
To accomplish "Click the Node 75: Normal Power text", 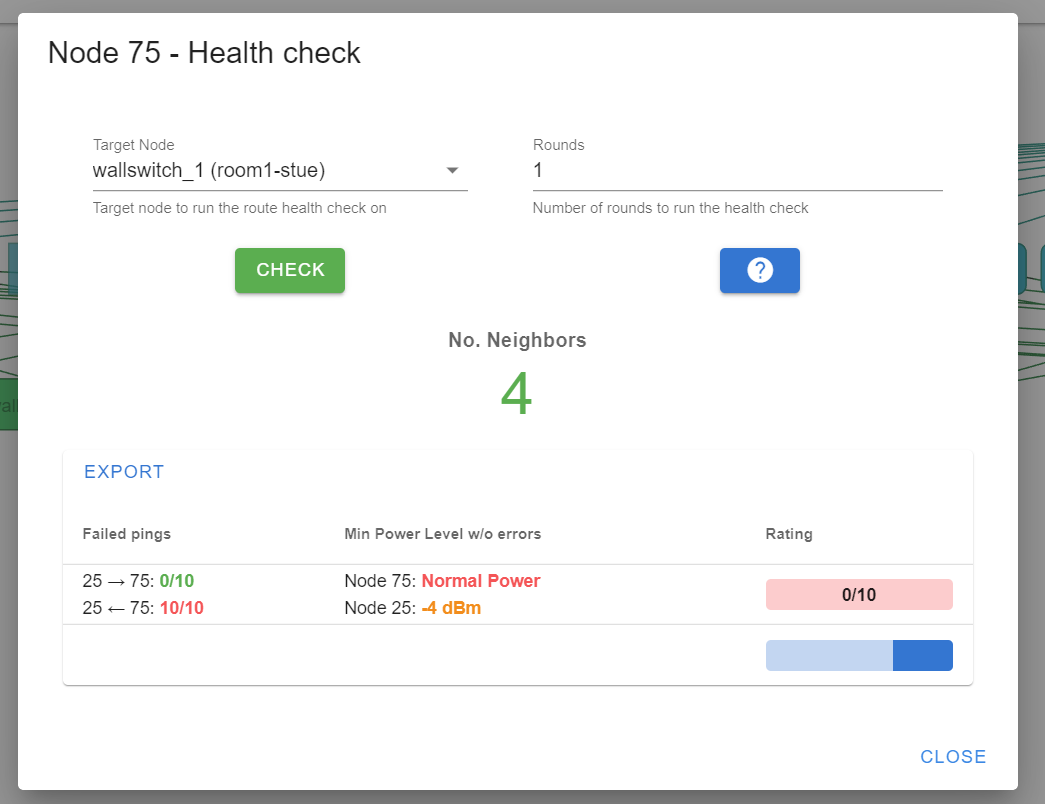I will click(x=445, y=580).
